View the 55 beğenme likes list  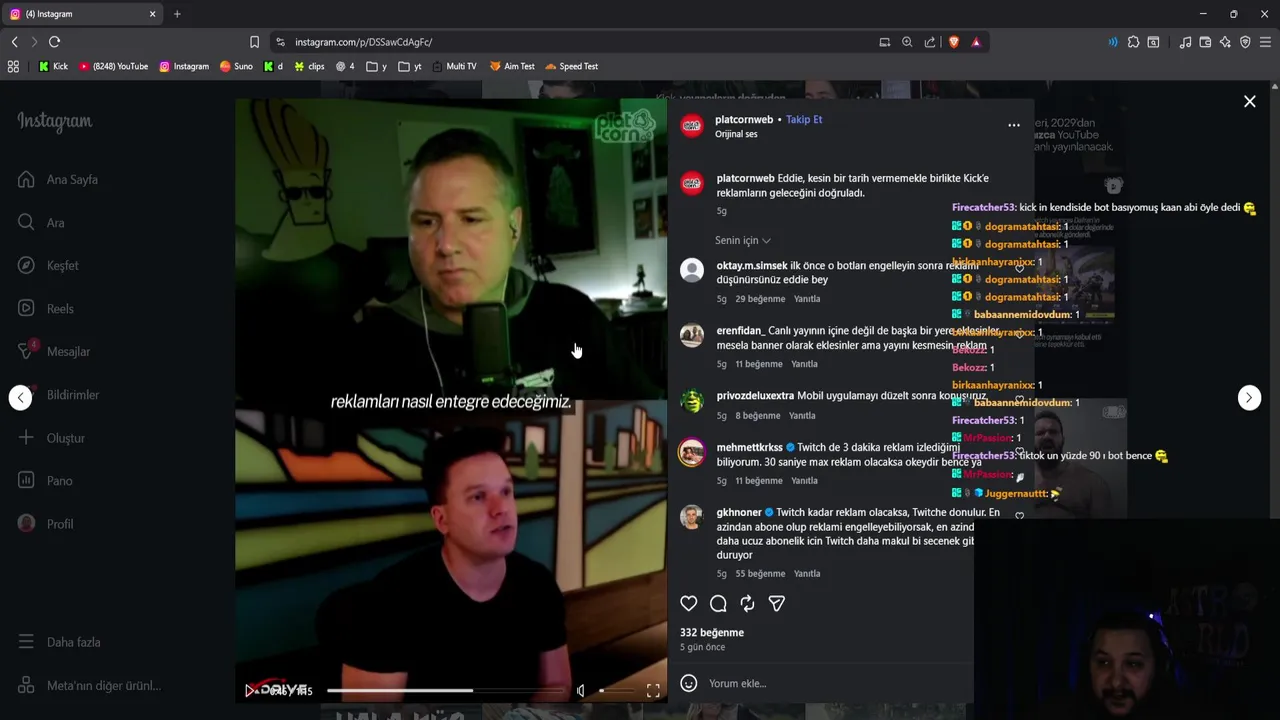[761, 574]
